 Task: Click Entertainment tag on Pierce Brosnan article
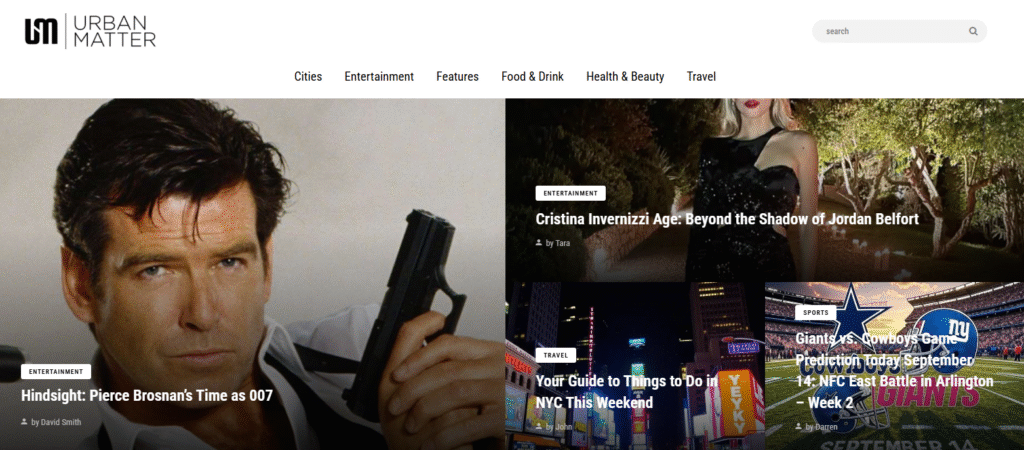pos(56,372)
